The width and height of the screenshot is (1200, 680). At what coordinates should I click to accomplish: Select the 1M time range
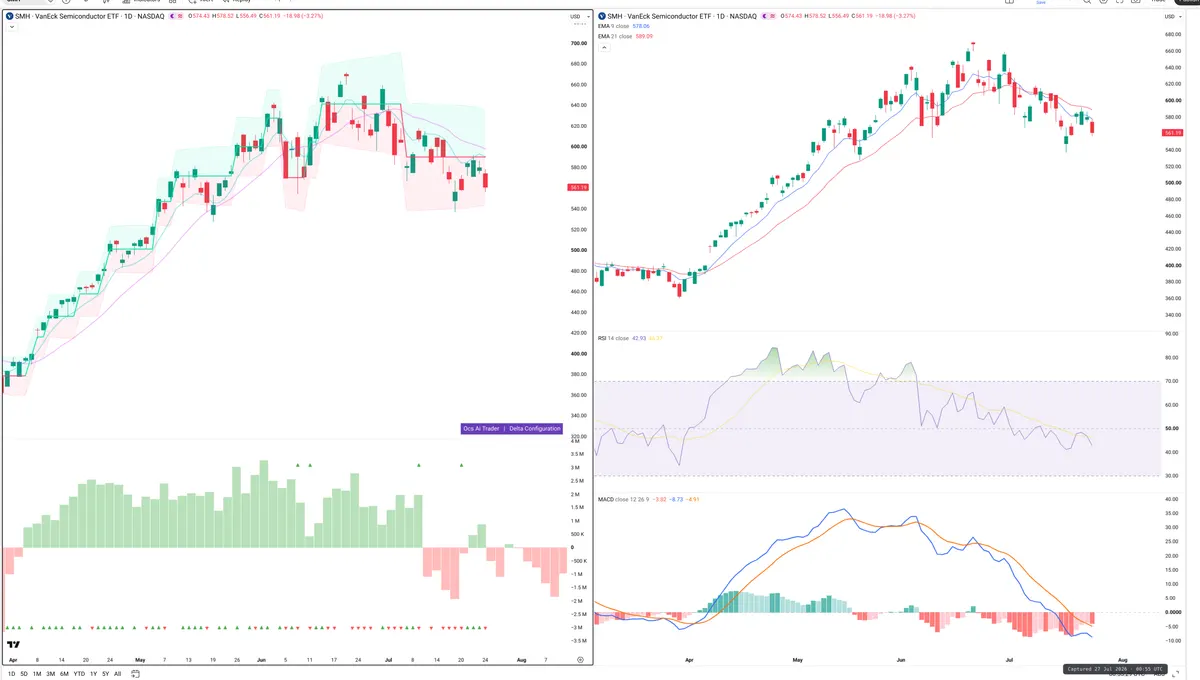click(37, 674)
